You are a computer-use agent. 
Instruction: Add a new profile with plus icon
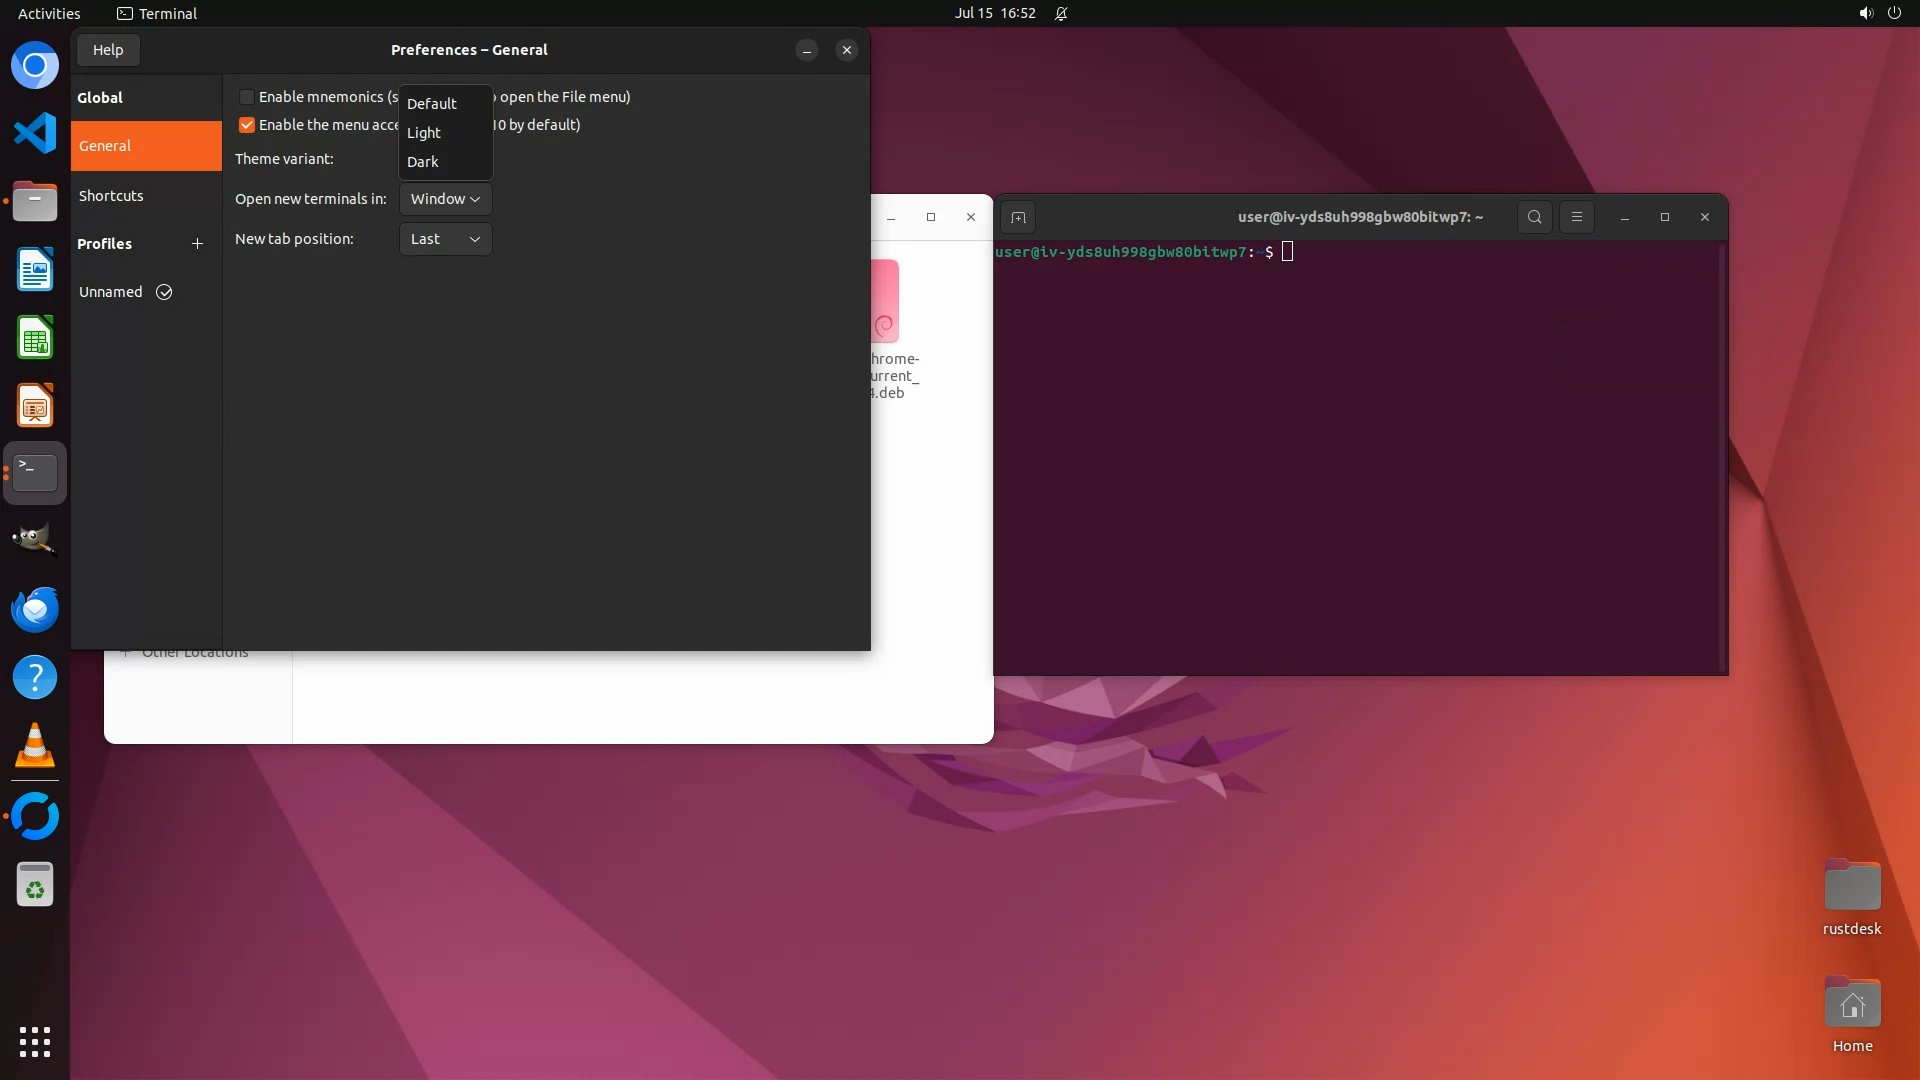(197, 244)
